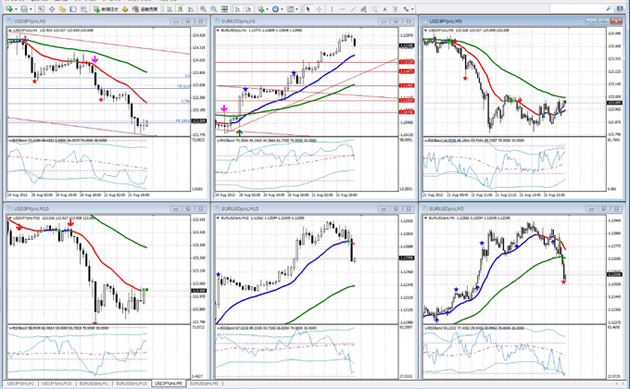Switch to the USDJPYpro,H1 bottom tab

coord(20,383)
